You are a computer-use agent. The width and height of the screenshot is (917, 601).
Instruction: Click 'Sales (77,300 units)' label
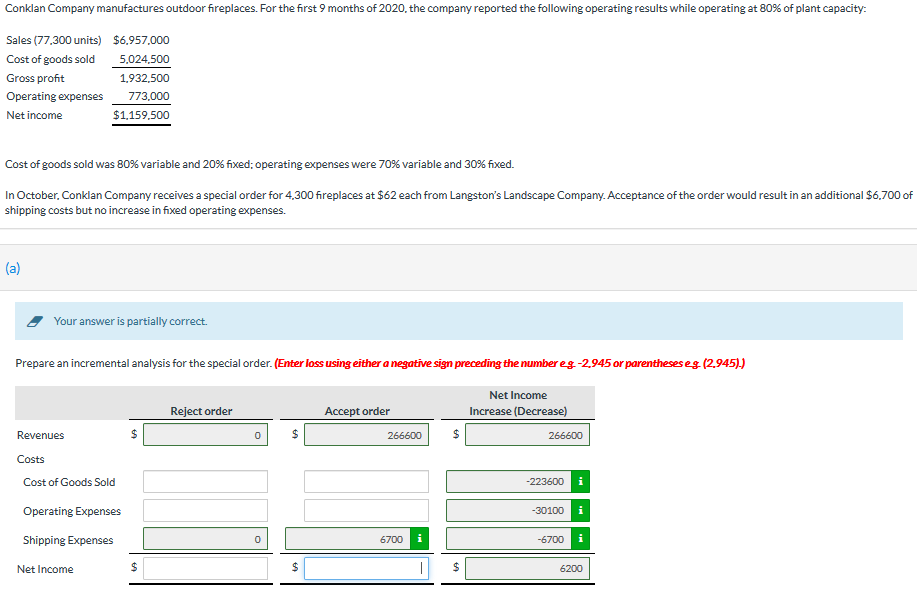point(54,40)
